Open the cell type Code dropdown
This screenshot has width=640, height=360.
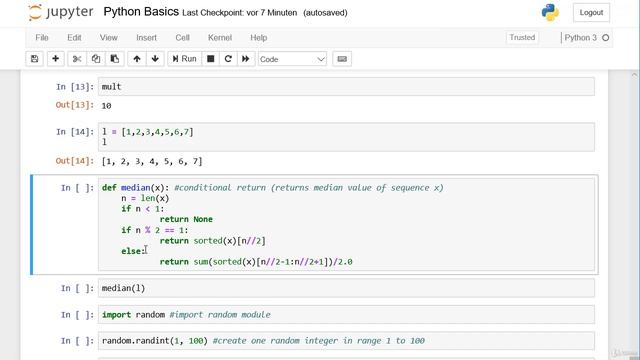[x=292, y=59]
